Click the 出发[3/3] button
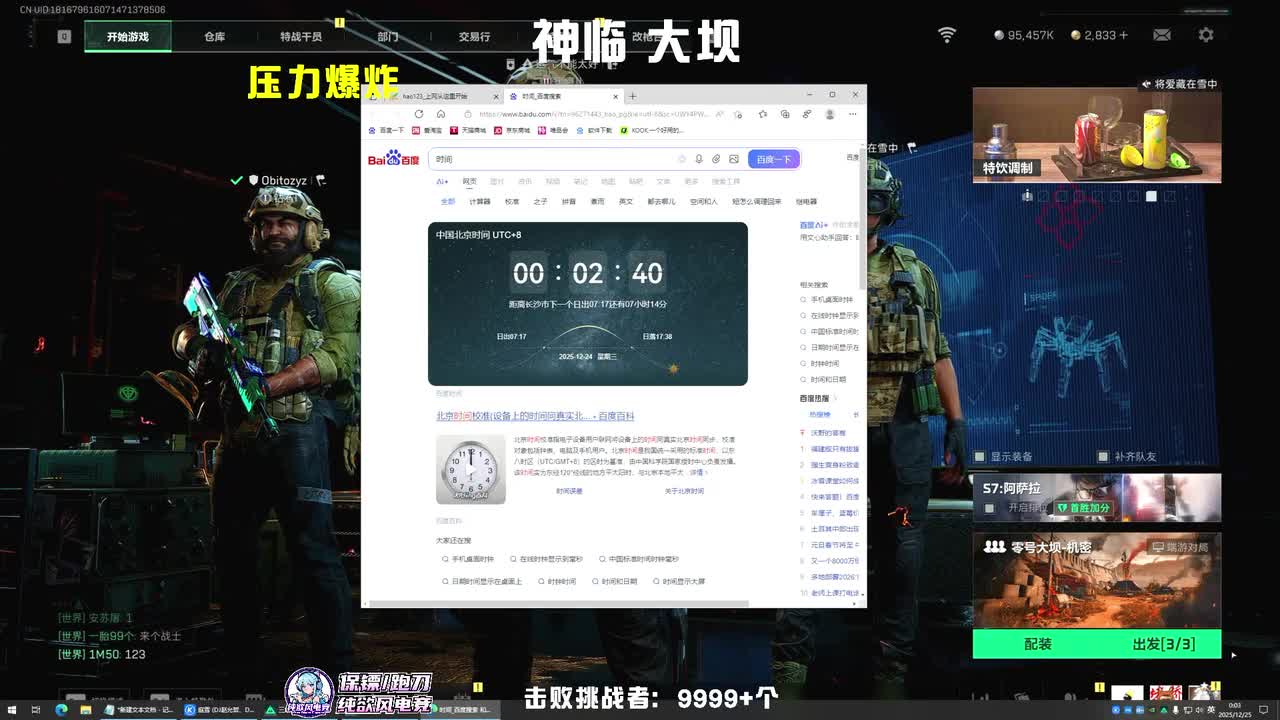The width and height of the screenshot is (1280, 720). click(1163, 644)
